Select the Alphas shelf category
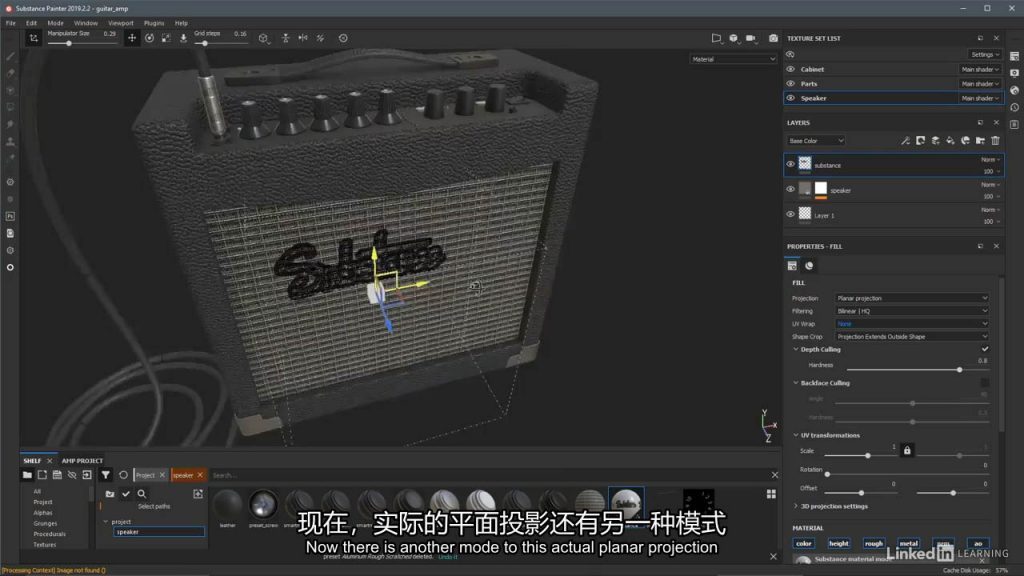This screenshot has width=1024, height=576. [43, 513]
